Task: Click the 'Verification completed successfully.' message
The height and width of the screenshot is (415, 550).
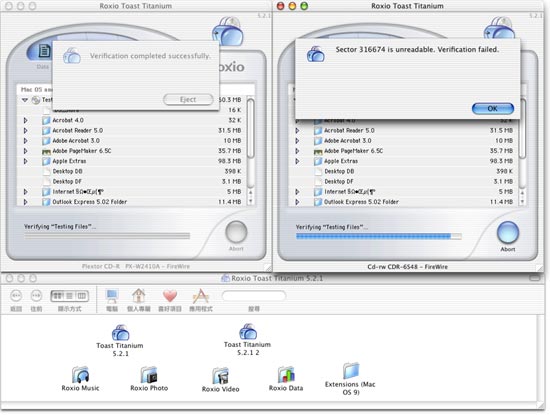Action: tap(150, 56)
